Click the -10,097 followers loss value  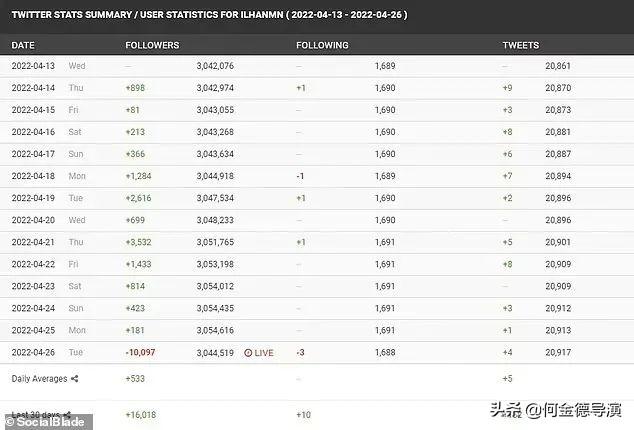pos(140,352)
